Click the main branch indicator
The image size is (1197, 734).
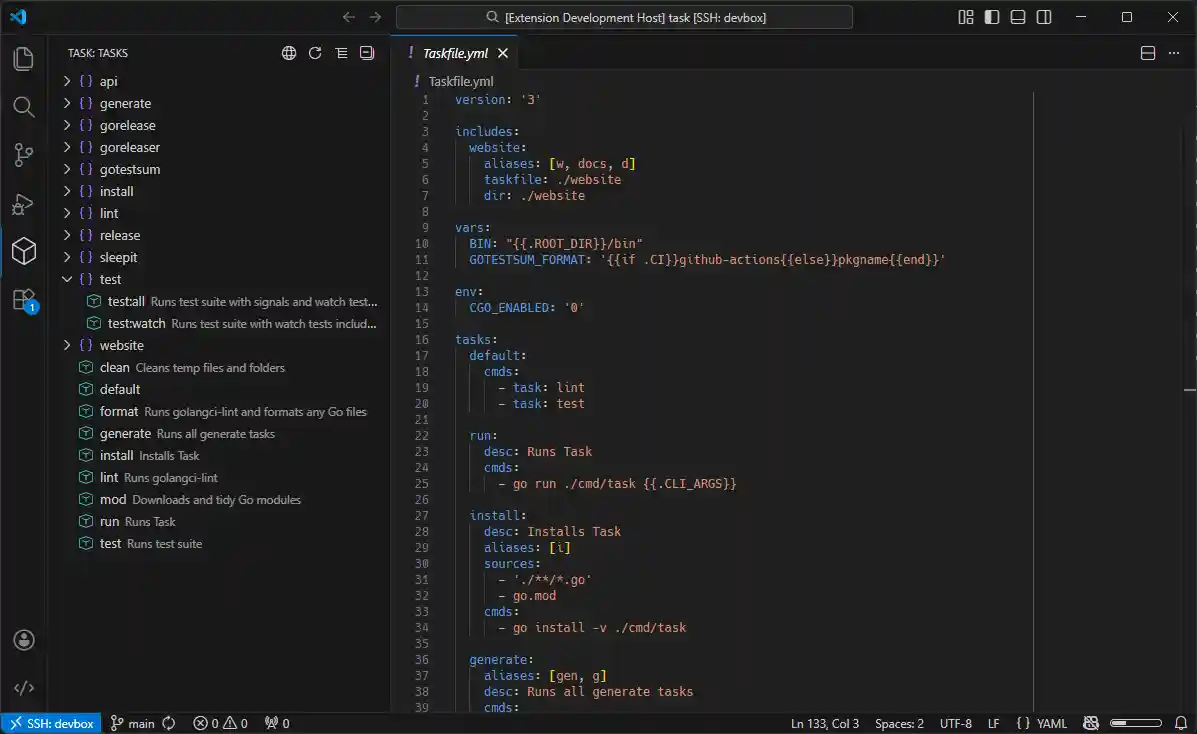[x=134, y=723]
